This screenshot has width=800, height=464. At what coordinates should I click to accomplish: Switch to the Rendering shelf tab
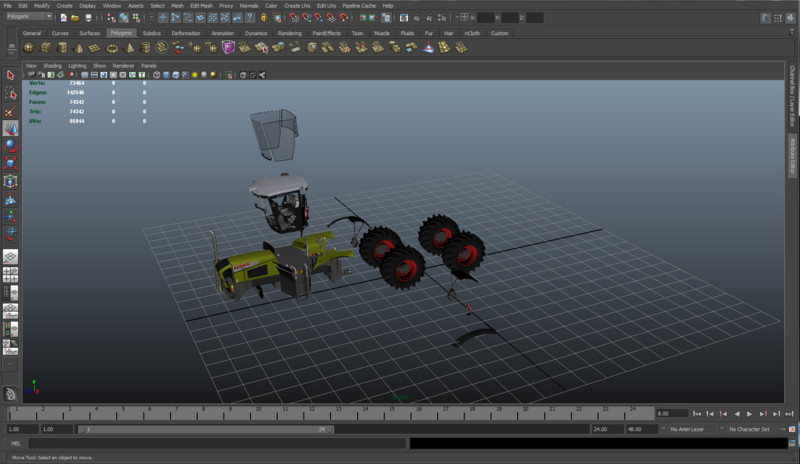pyautogui.click(x=289, y=33)
